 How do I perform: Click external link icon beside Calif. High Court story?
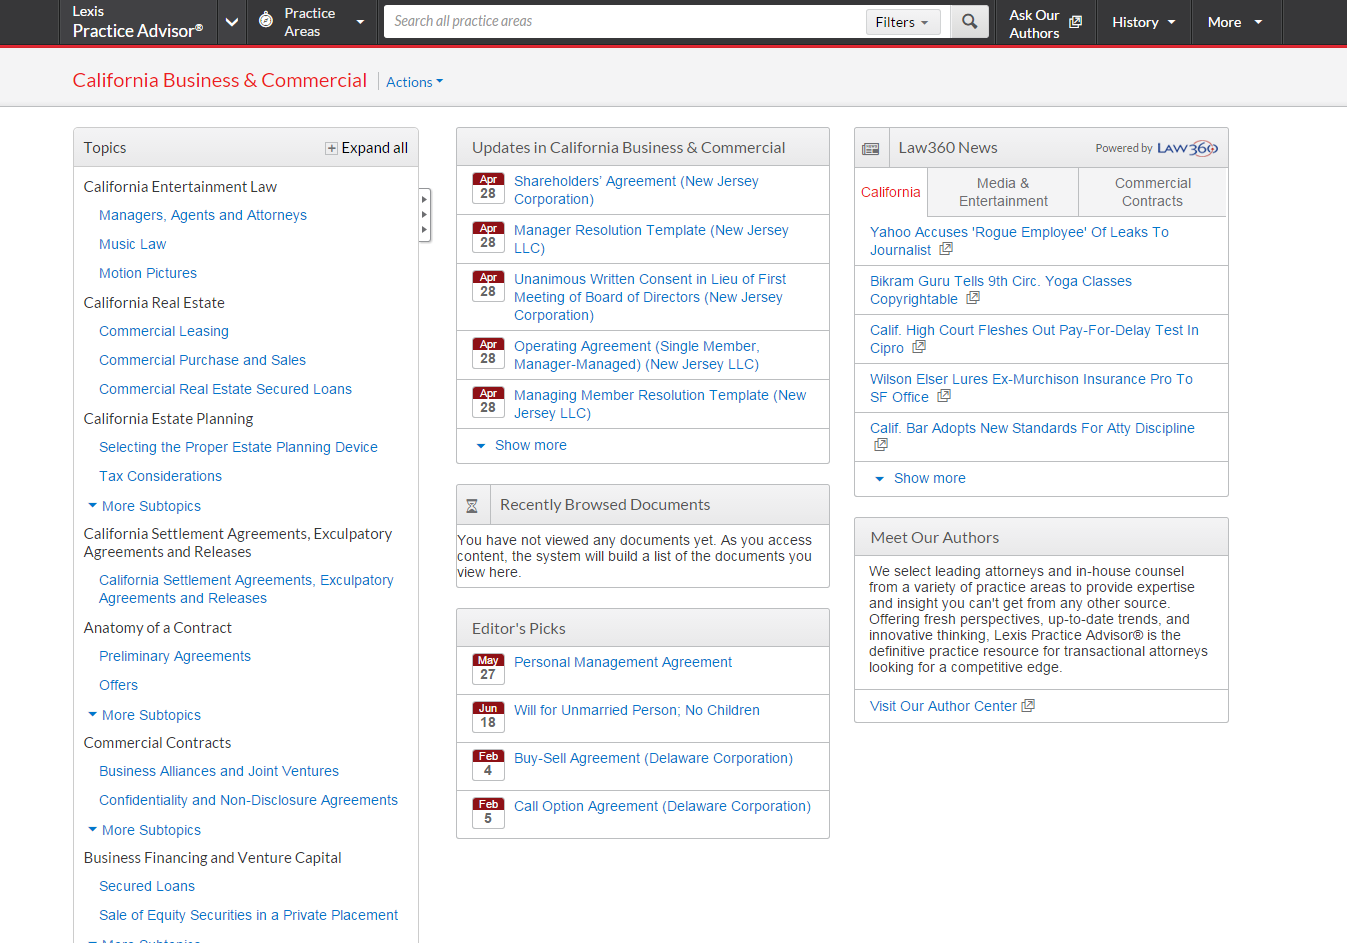coord(919,347)
